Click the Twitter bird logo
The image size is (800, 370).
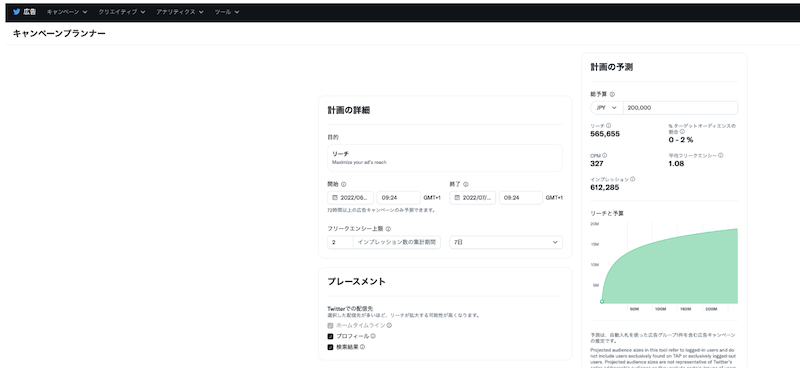17,11
